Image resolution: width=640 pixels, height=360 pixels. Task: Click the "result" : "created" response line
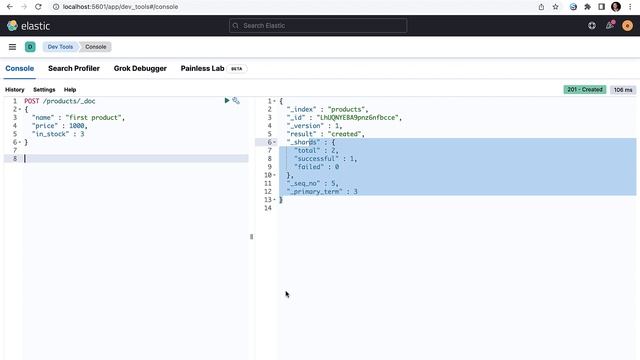pos(326,134)
